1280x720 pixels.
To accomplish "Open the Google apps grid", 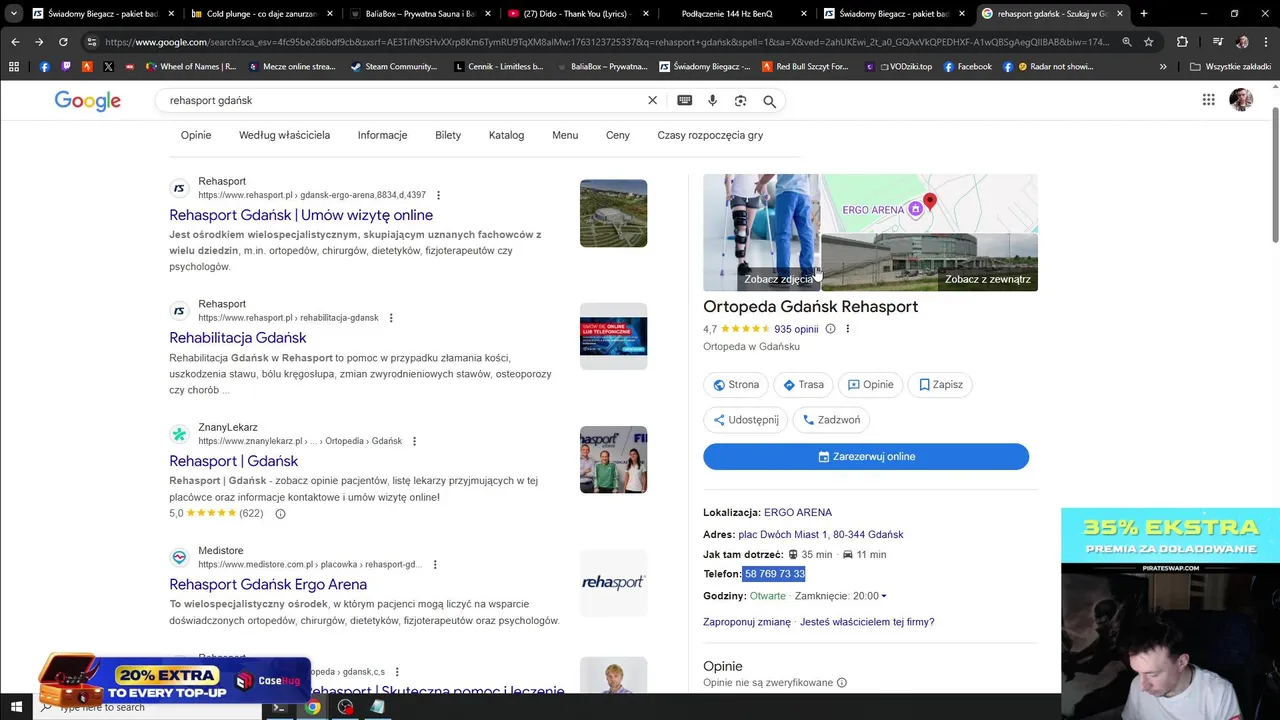I will click(x=1209, y=99).
